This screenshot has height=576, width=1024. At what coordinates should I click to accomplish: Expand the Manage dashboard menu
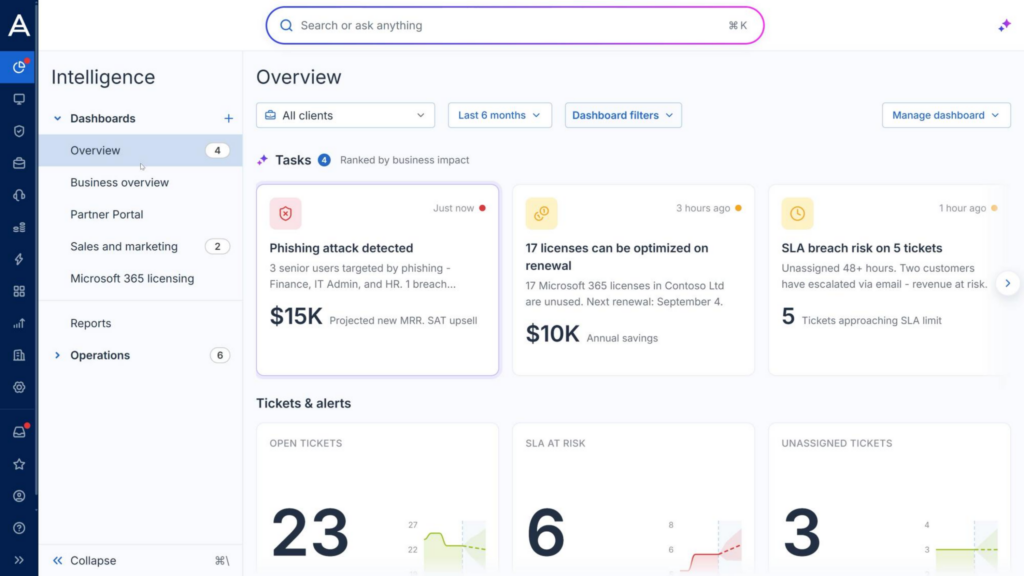click(x=946, y=115)
